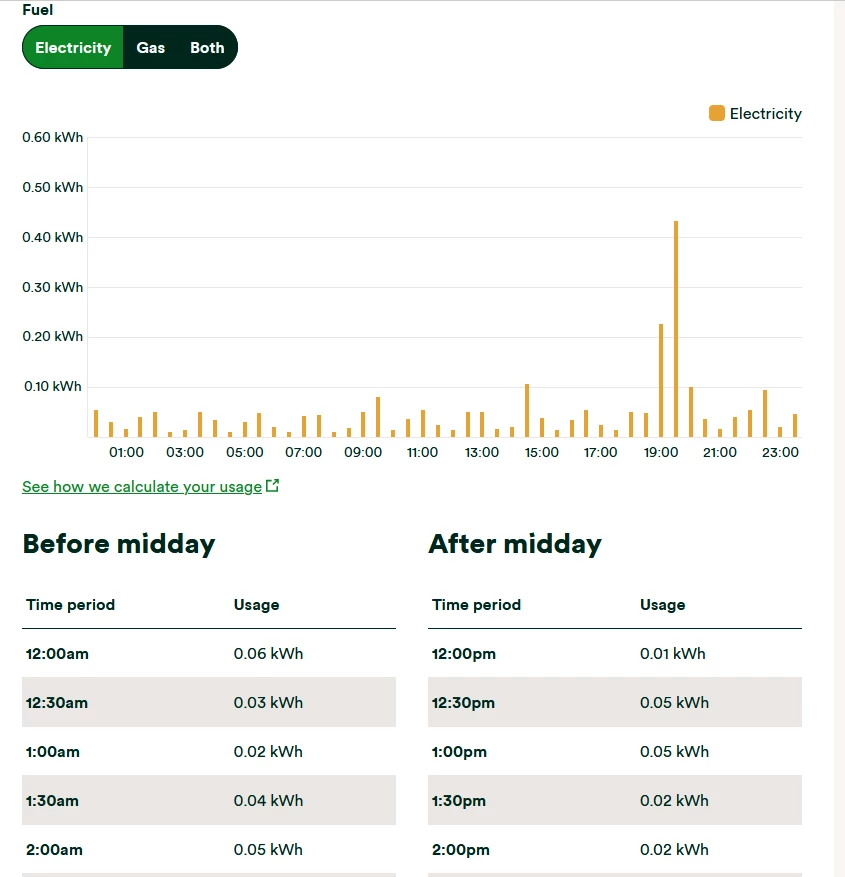Select the 2:00am usage row
The height and width of the screenshot is (877, 845).
pyautogui.click(x=208, y=850)
